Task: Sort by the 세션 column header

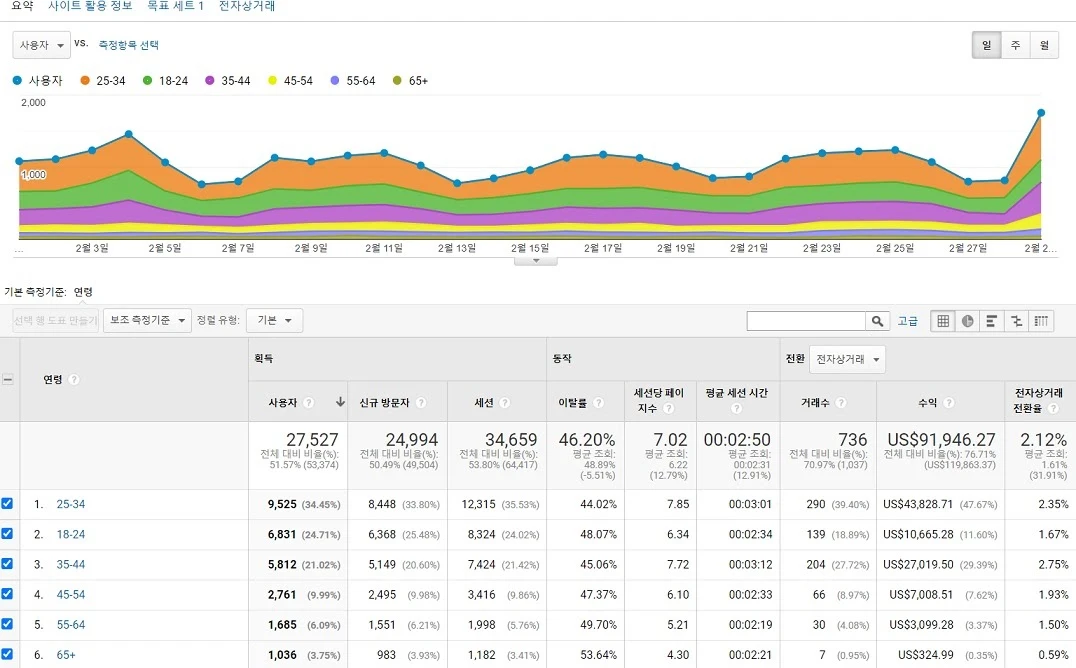Action: (484, 403)
